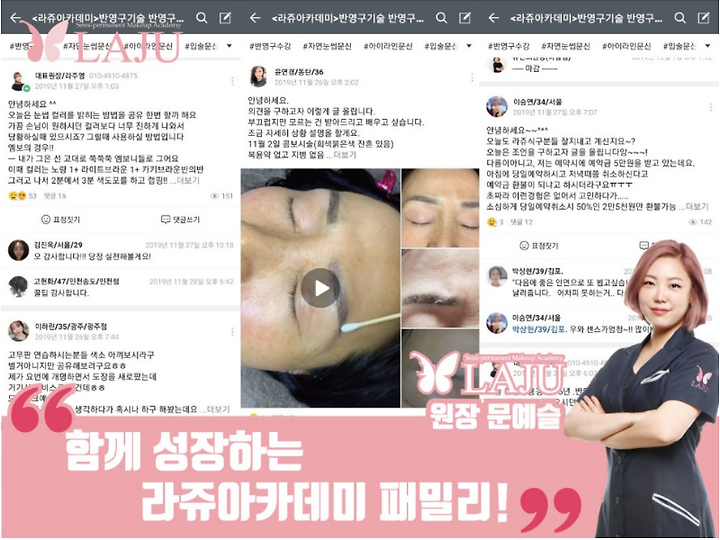The height and width of the screenshot is (540, 720).
Task: Open more options on 이하린/35/광주 post
Action: 232,331
